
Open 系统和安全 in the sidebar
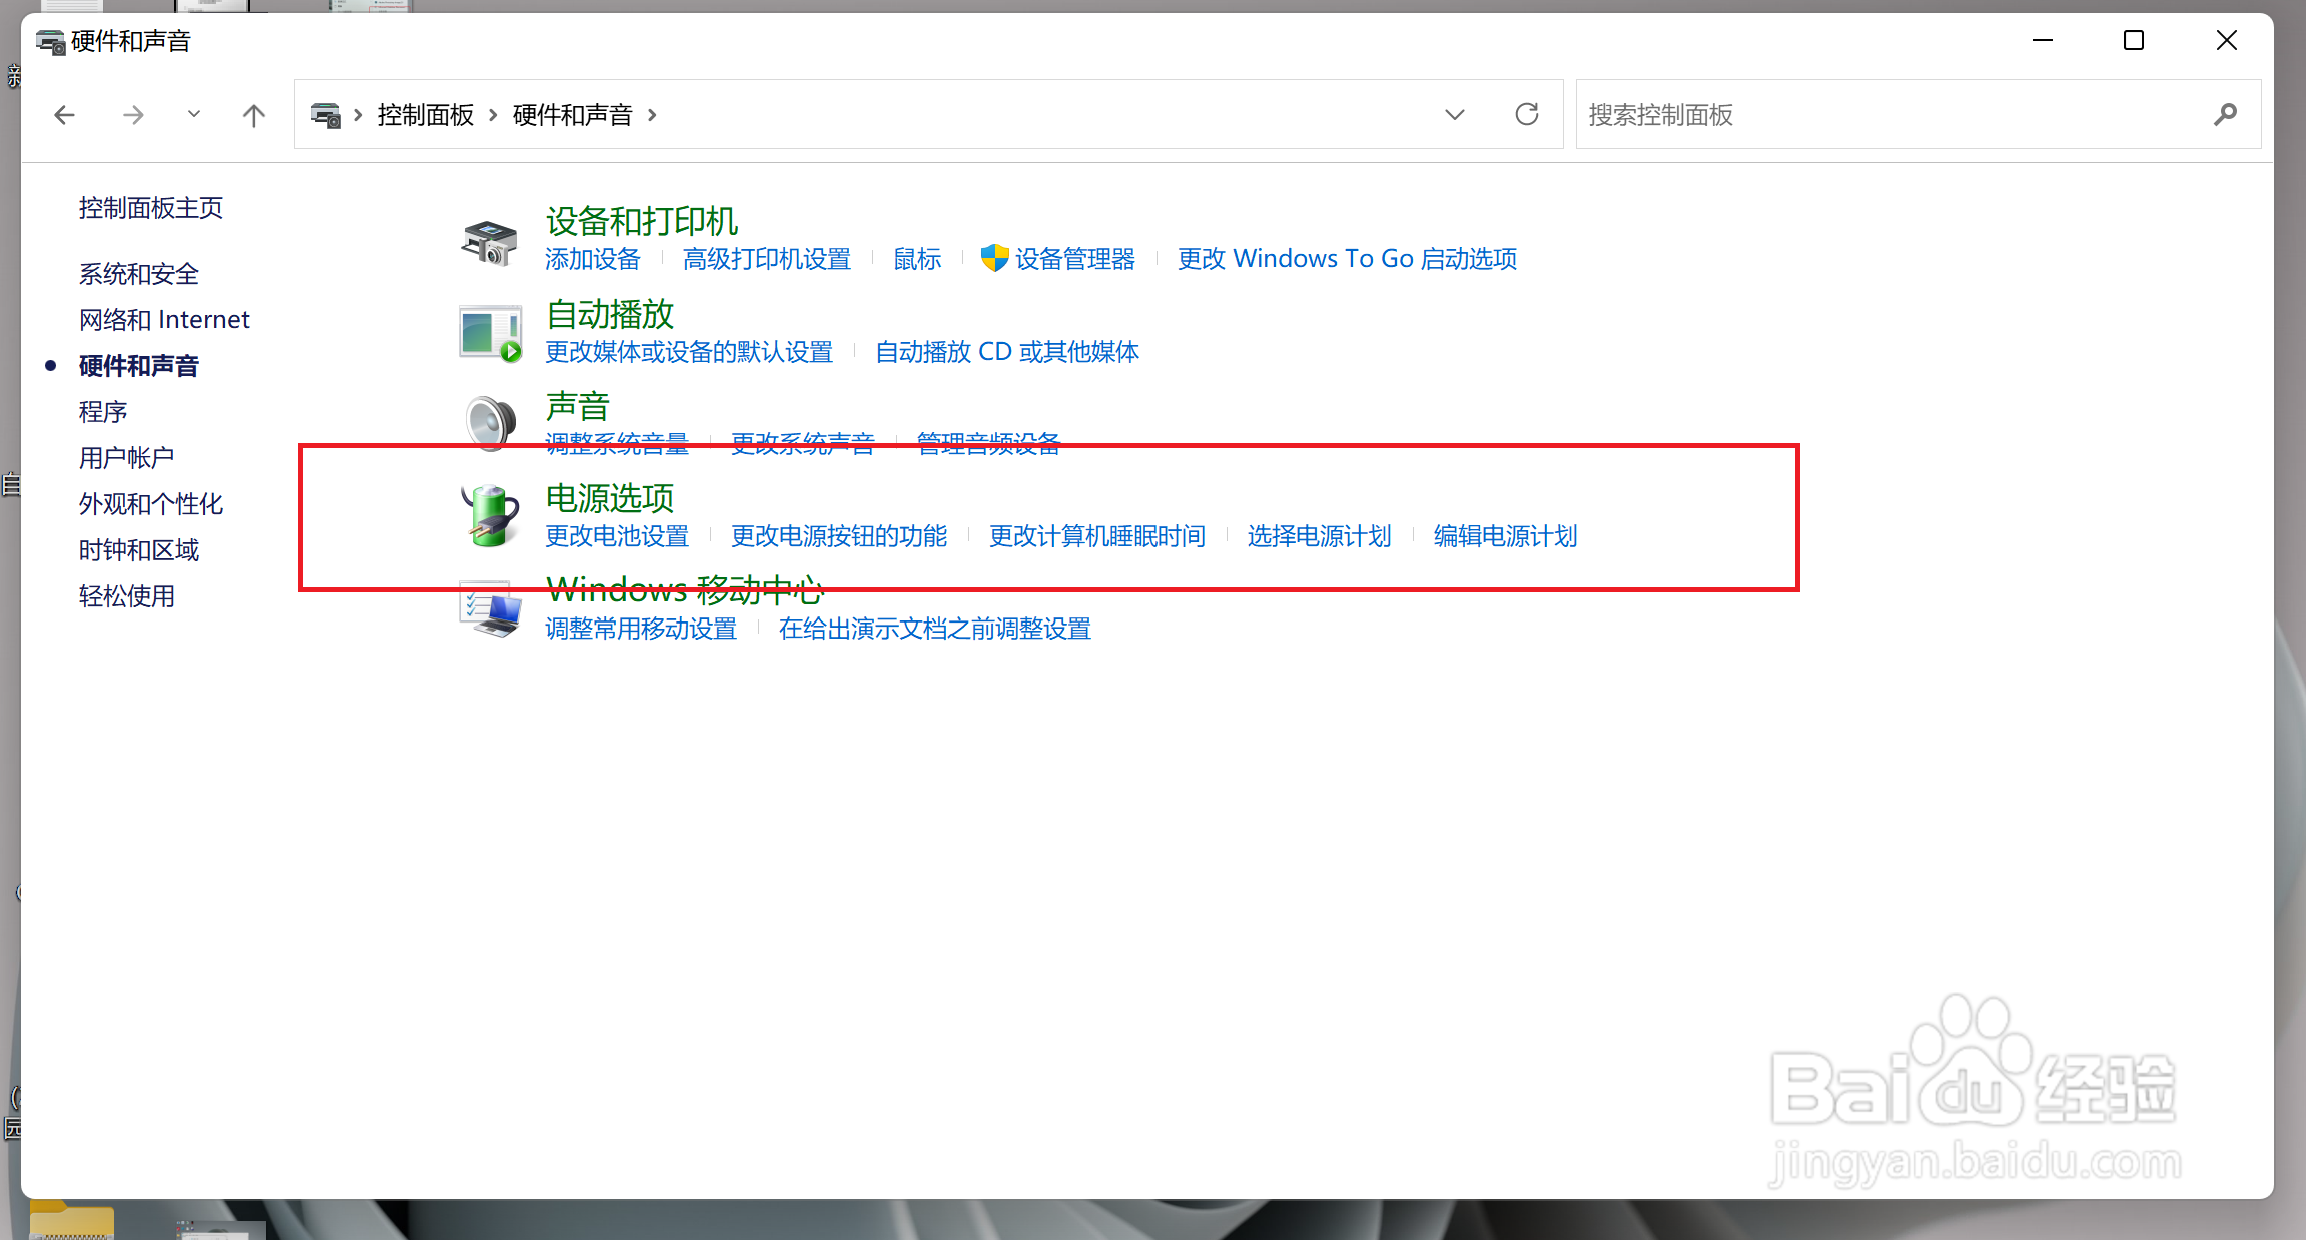click(139, 274)
